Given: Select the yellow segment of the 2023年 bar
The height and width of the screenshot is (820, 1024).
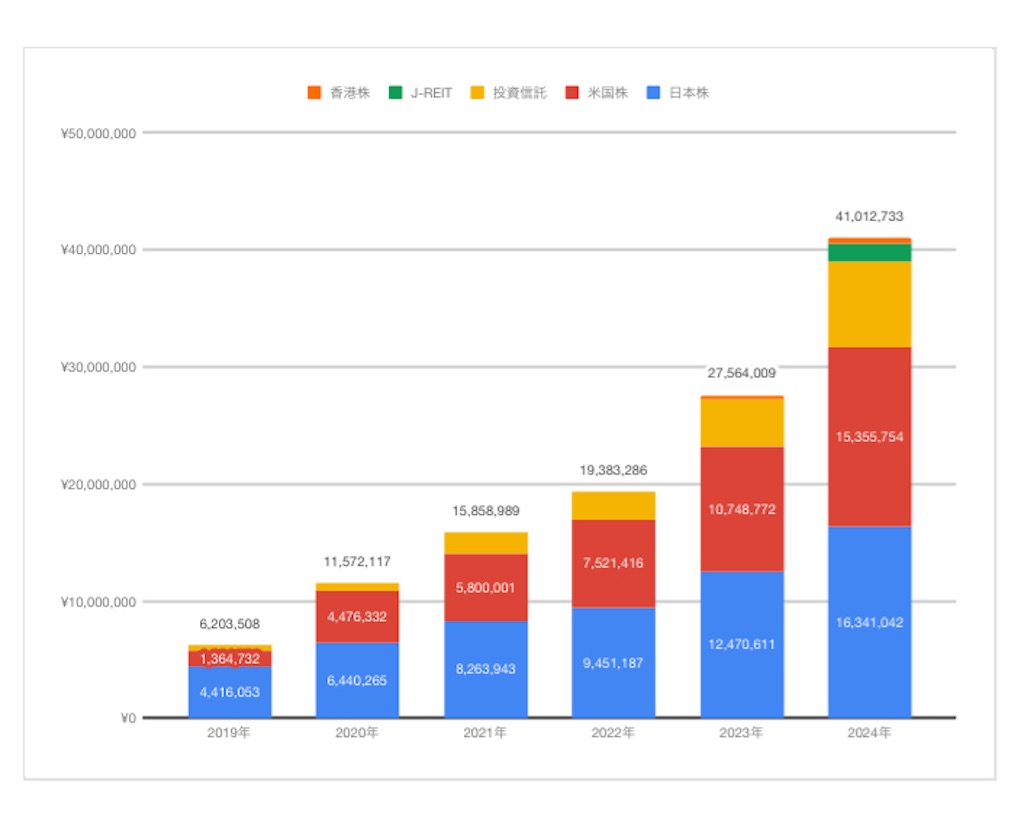Looking at the screenshot, I should click(x=742, y=422).
